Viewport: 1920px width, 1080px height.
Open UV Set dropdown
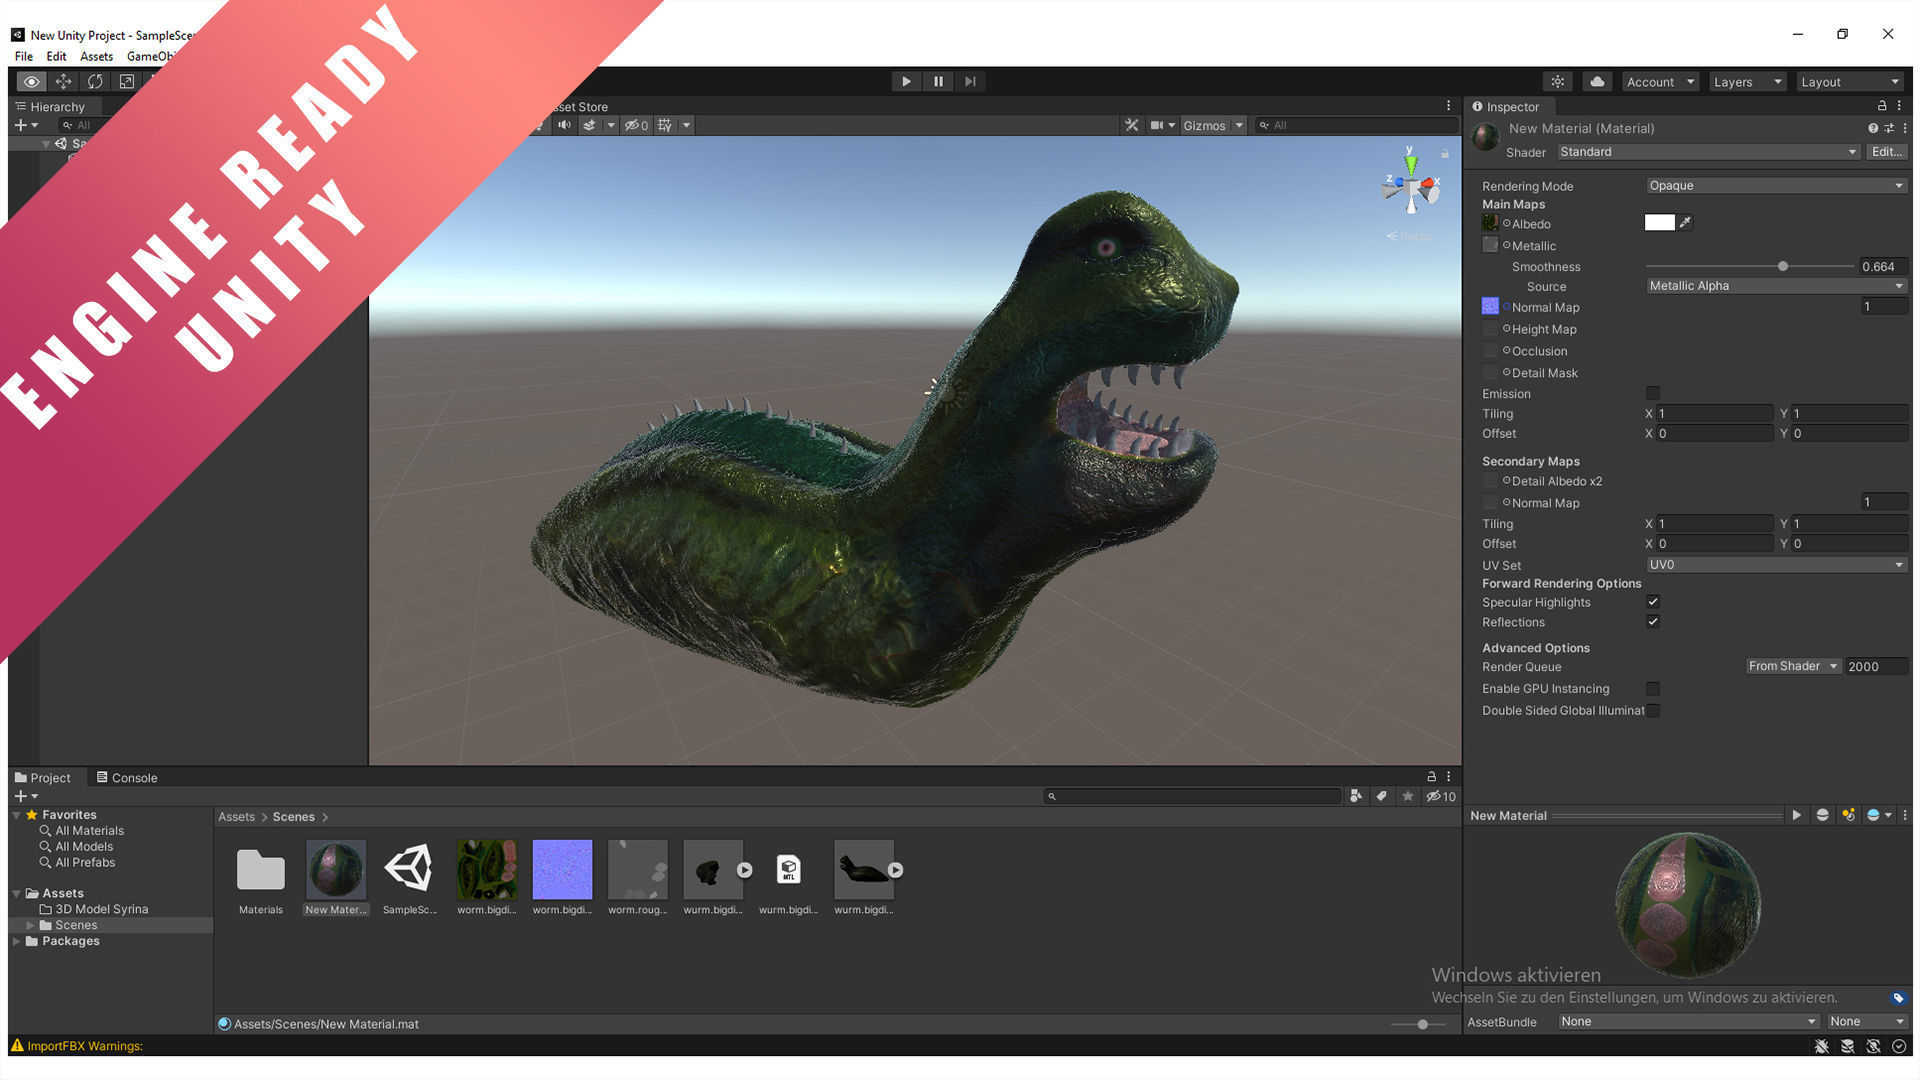[1776, 565]
